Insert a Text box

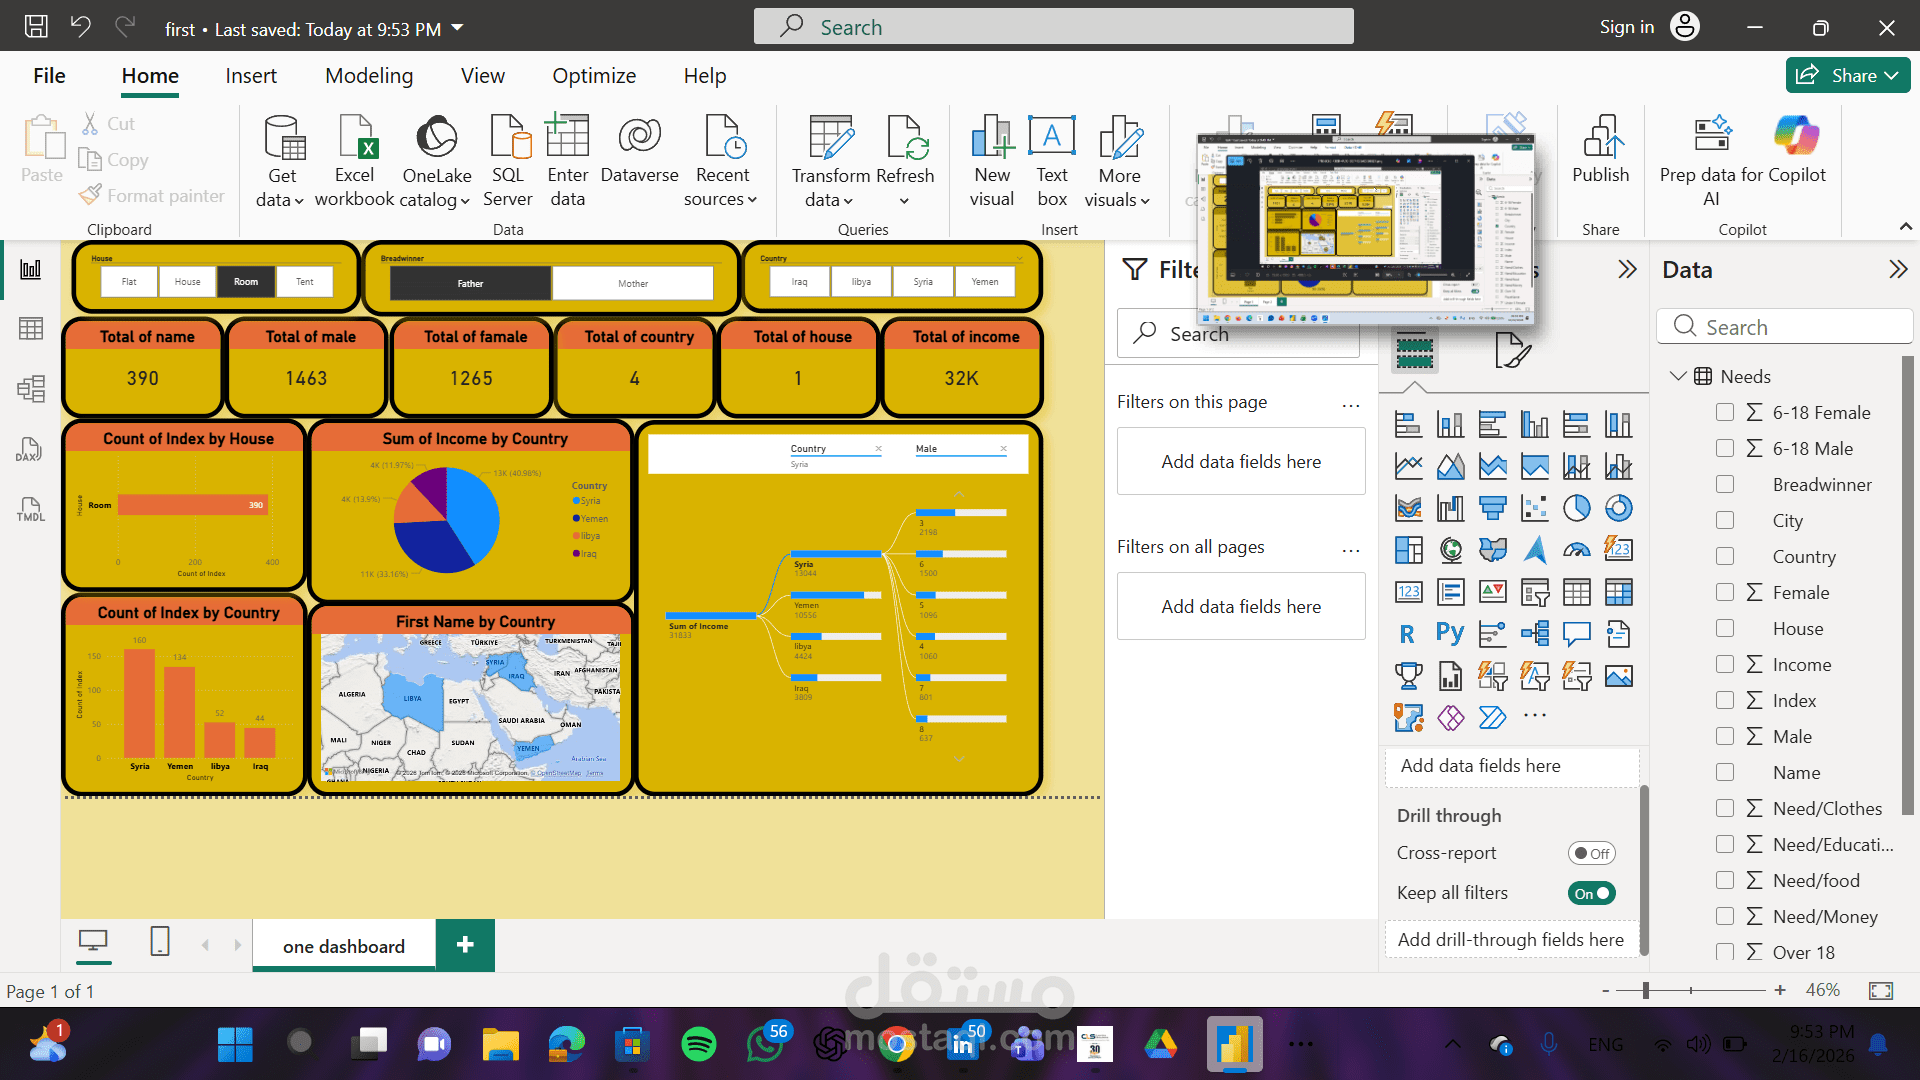pos(1052,140)
